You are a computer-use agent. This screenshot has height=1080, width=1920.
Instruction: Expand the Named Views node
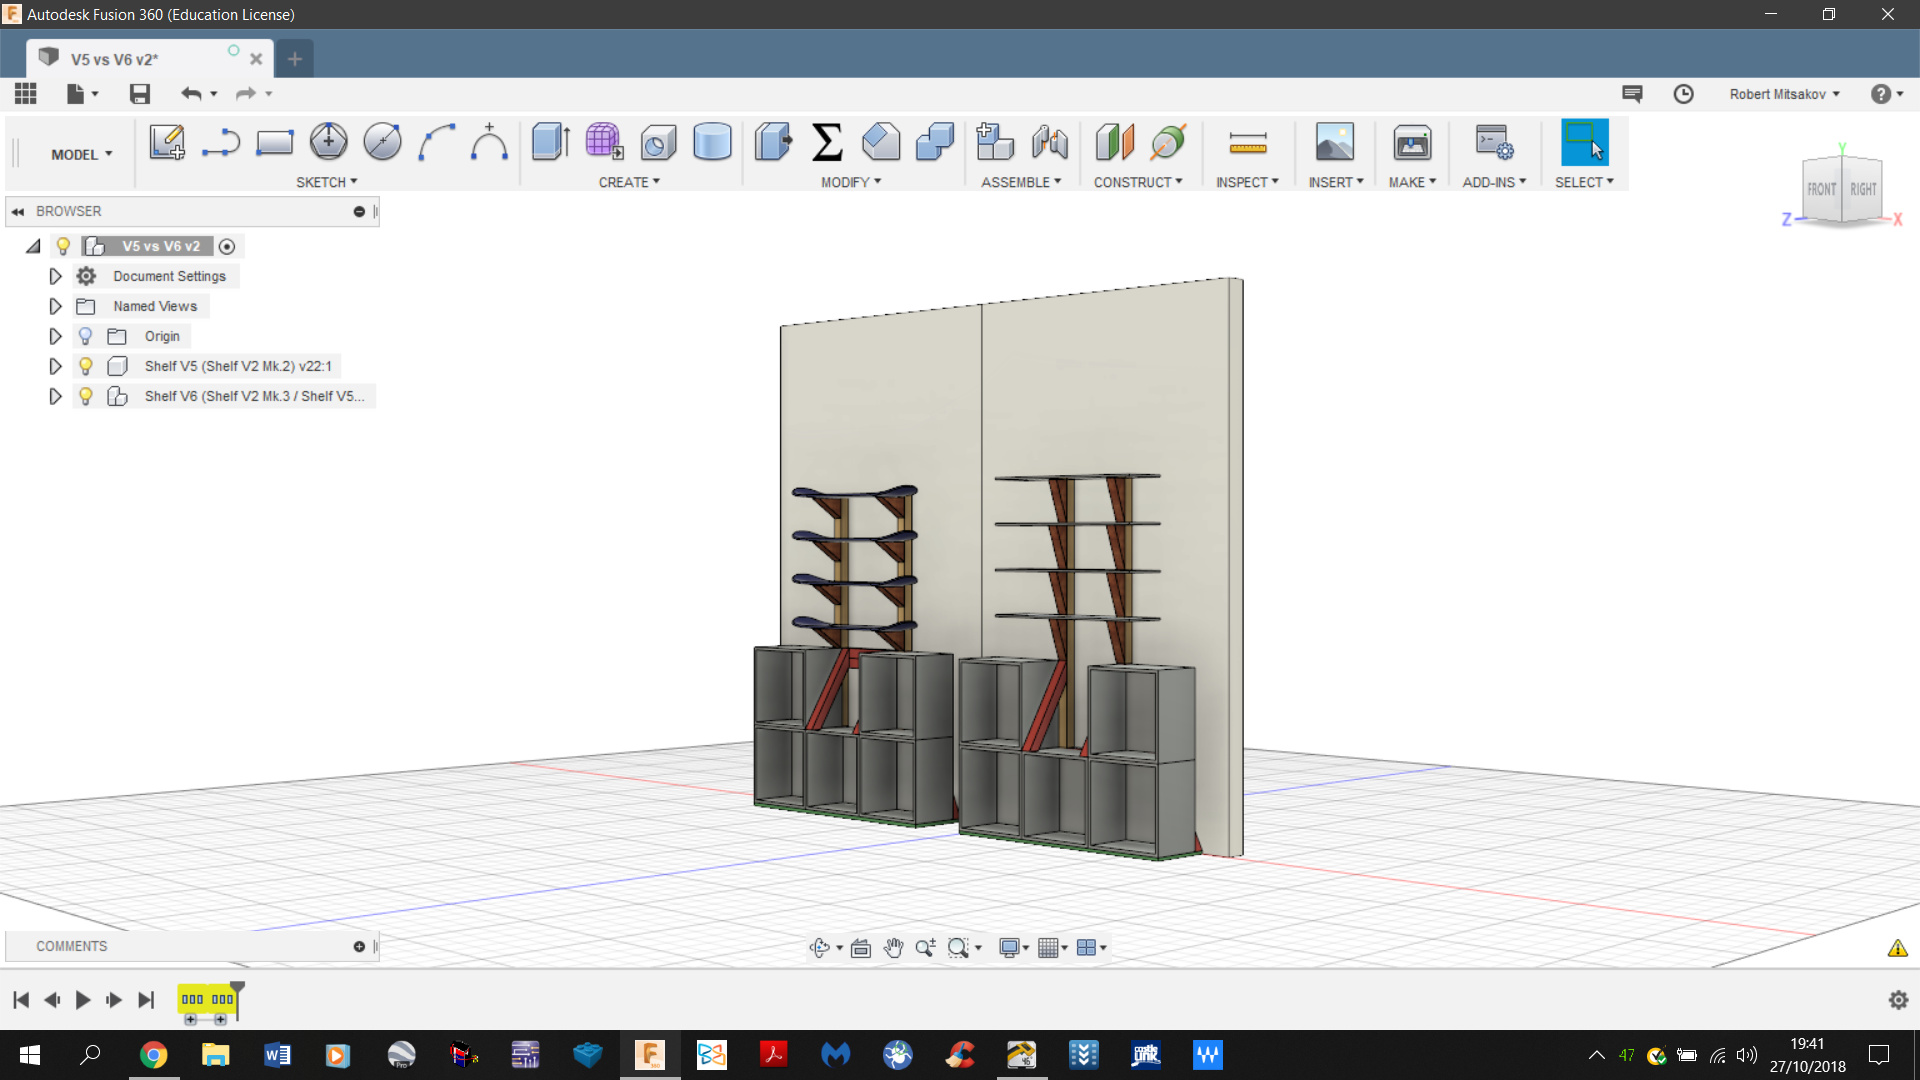55,306
